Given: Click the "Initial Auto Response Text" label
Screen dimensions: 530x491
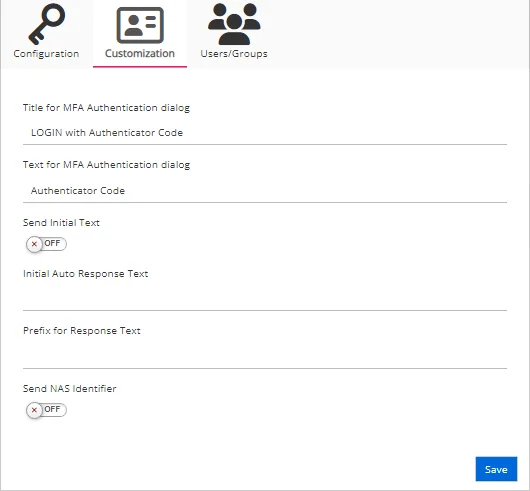Looking at the screenshot, I should [86, 274].
